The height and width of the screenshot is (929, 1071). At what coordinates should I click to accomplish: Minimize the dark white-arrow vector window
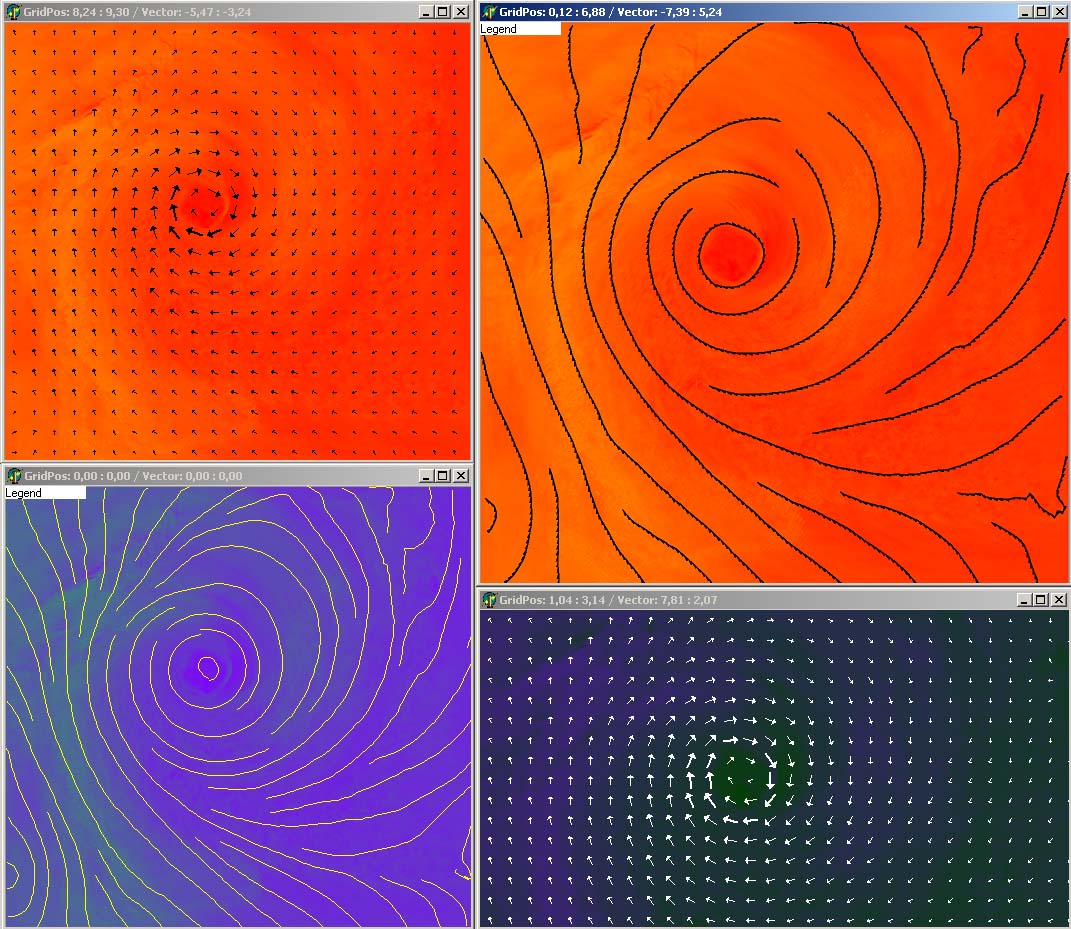[1025, 600]
